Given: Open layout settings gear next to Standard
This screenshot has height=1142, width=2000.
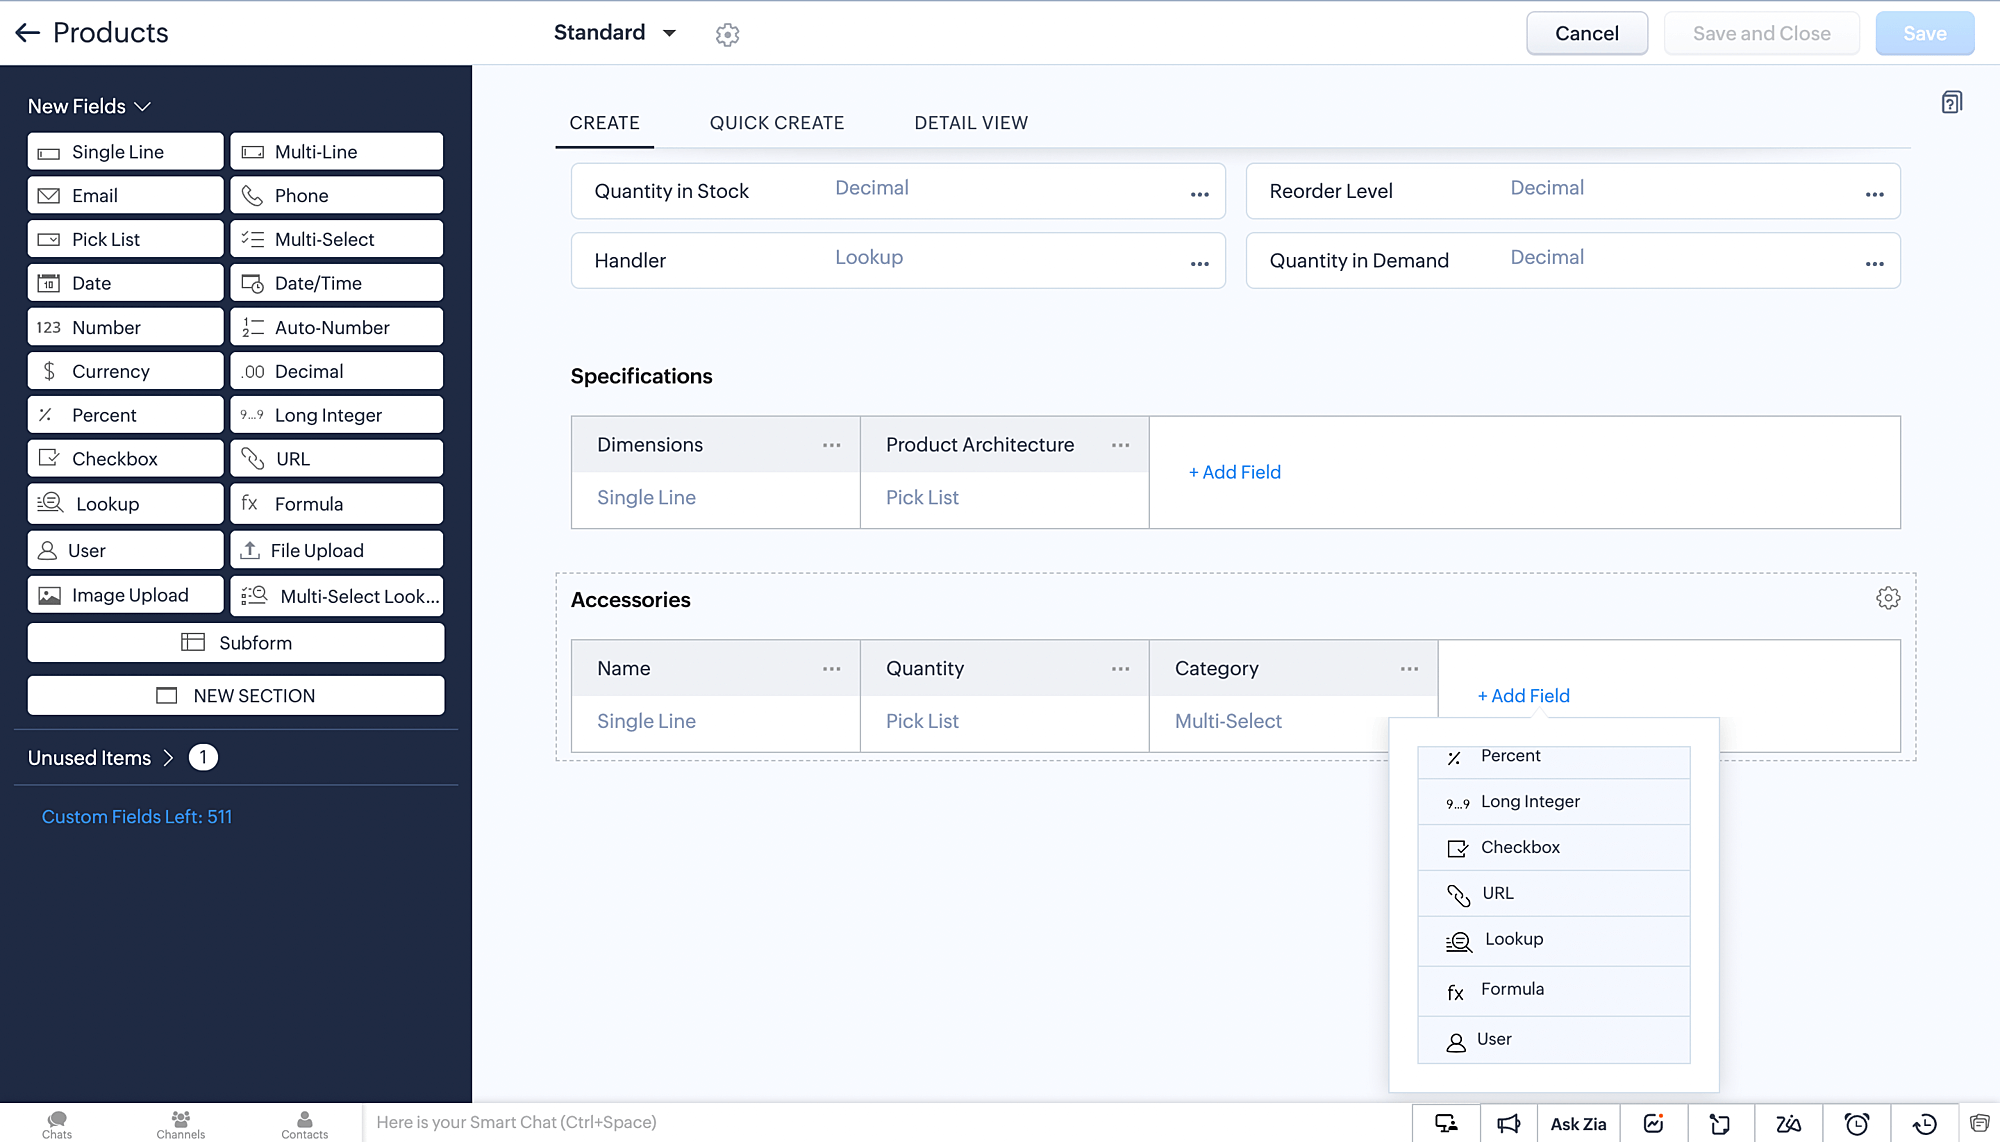Looking at the screenshot, I should (727, 35).
